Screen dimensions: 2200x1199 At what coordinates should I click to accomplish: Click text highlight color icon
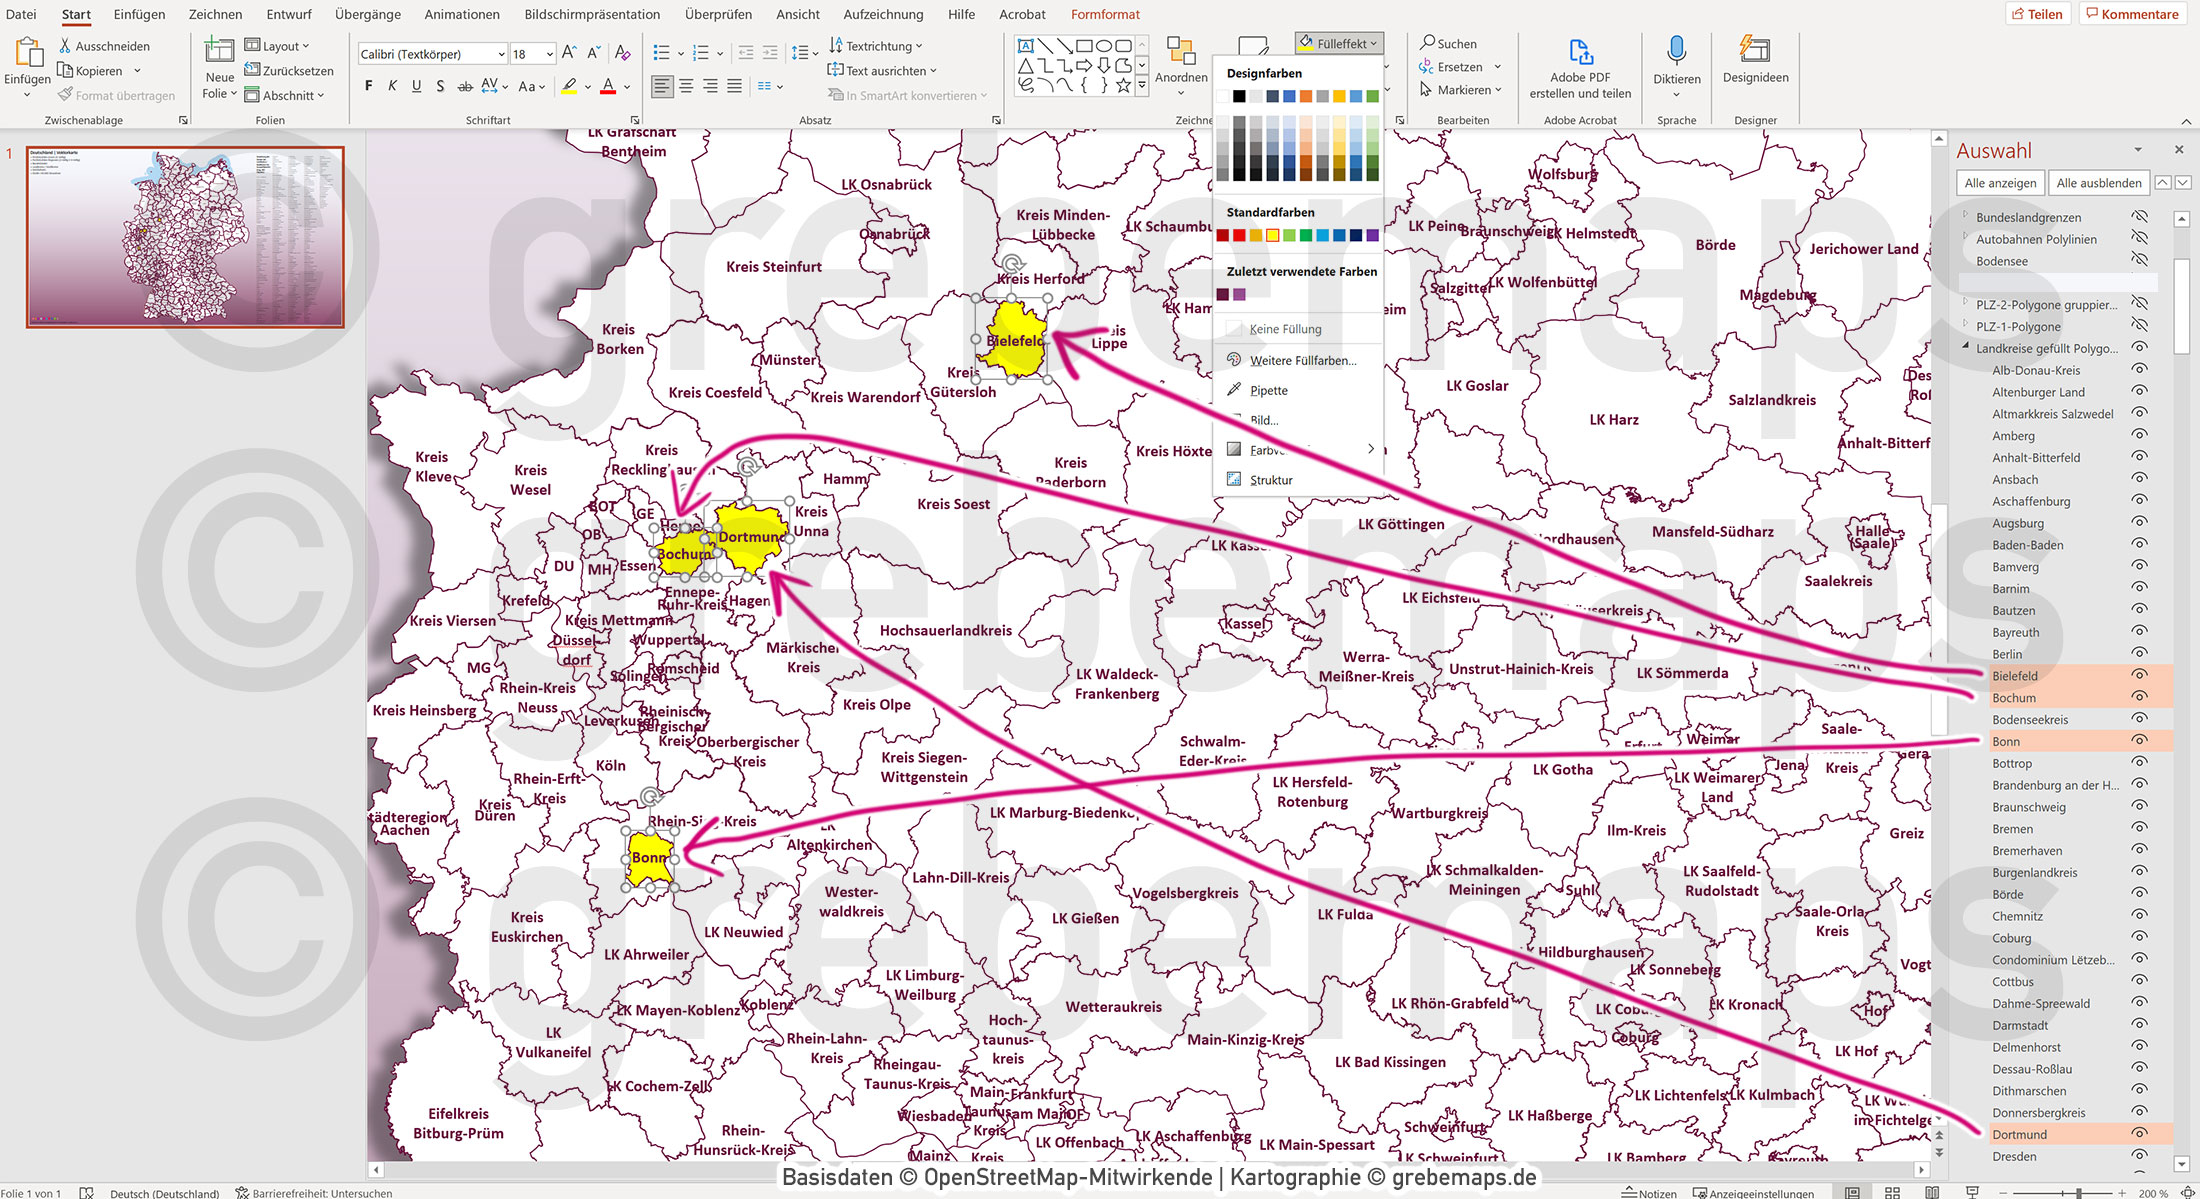[569, 87]
